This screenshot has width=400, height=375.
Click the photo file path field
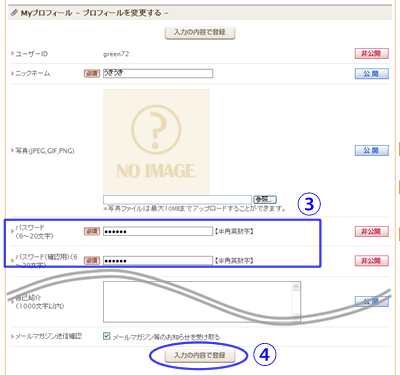(x=177, y=200)
